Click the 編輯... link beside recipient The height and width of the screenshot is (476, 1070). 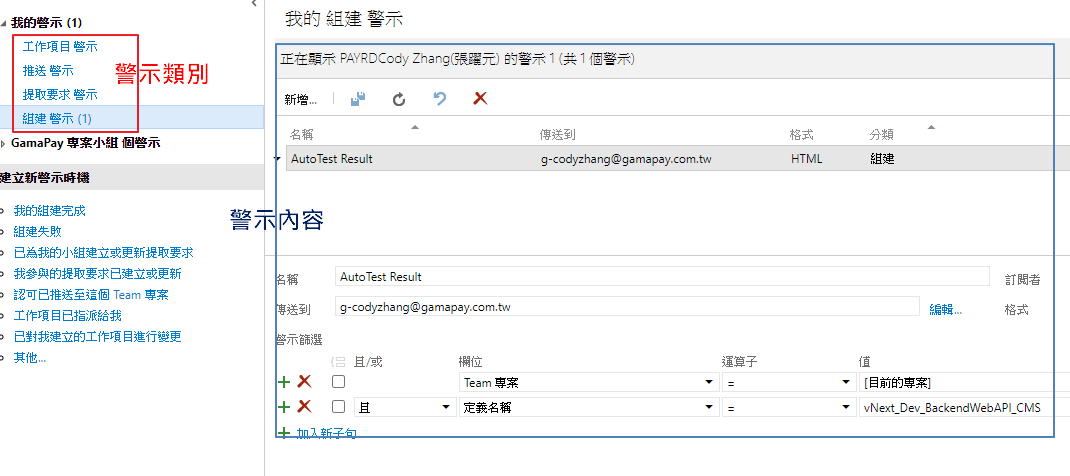pyautogui.click(x=945, y=310)
